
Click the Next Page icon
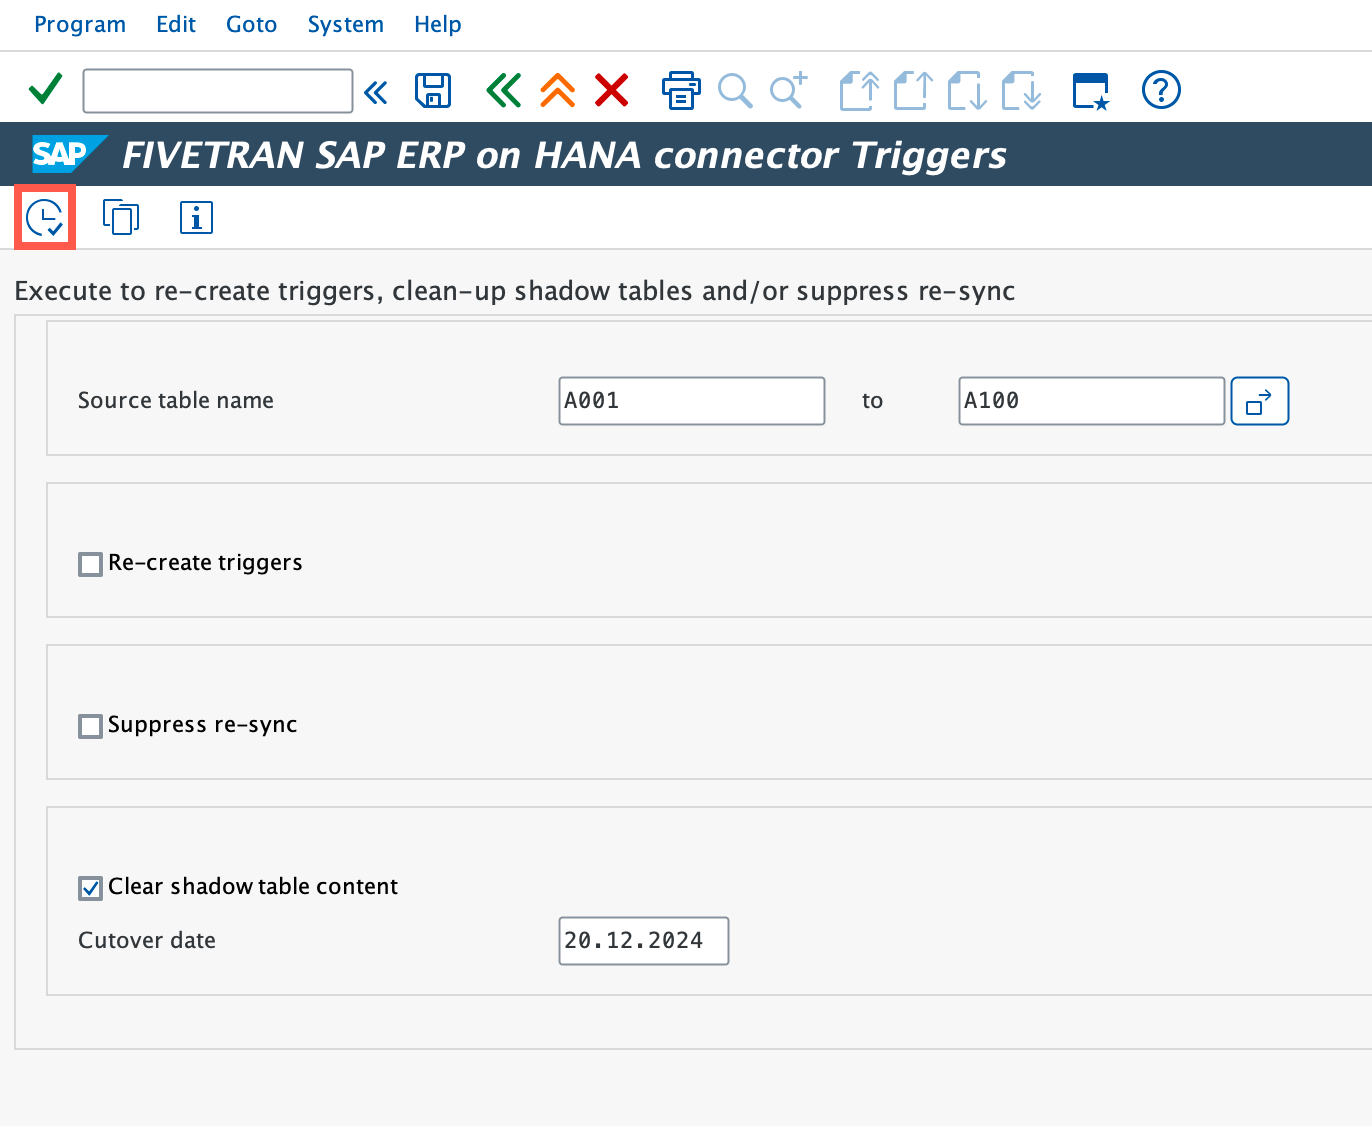[967, 90]
